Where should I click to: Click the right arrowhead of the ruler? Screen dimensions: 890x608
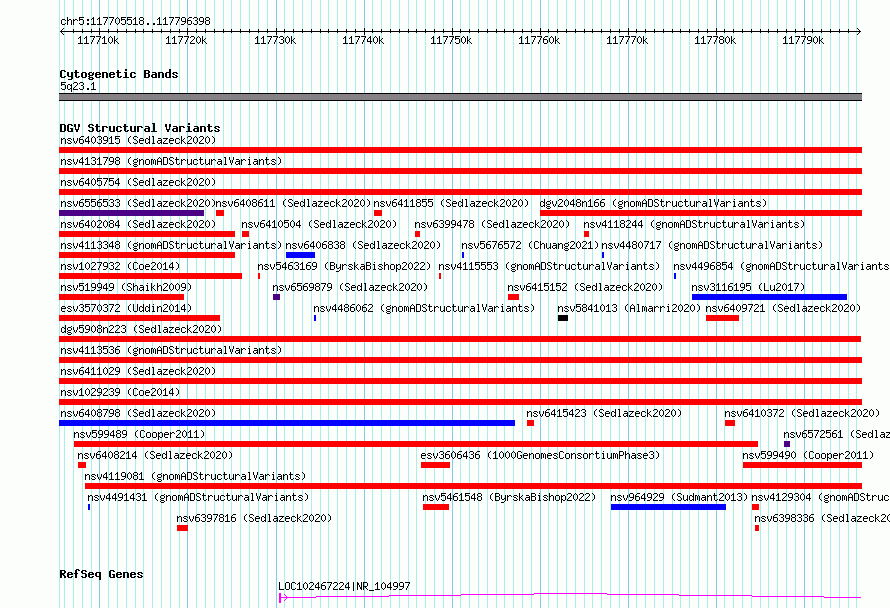[x=859, y=32]
